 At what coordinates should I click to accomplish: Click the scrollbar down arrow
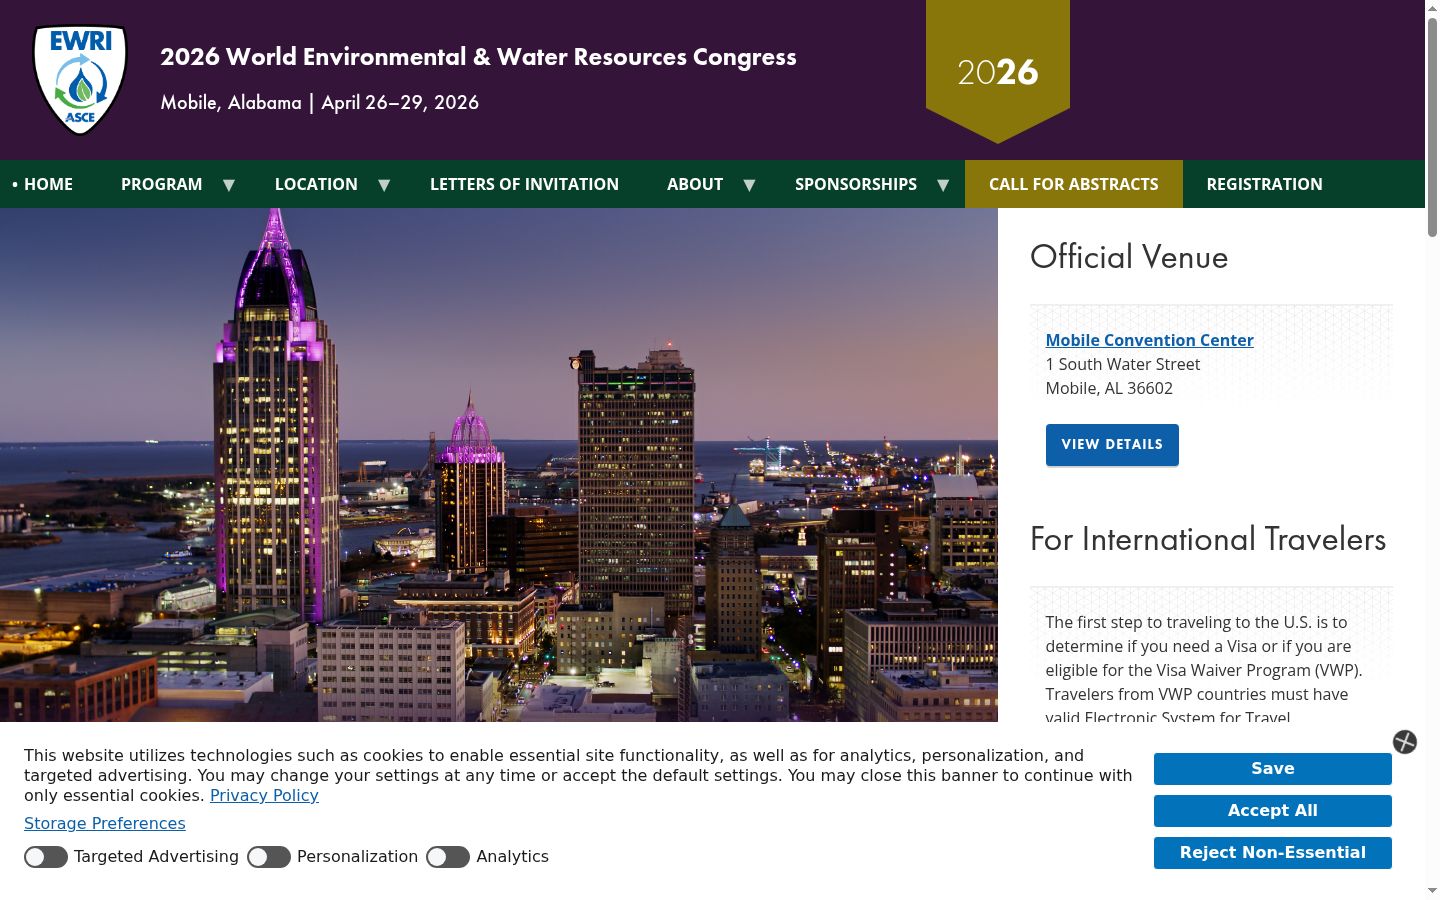pos(1432,891)
